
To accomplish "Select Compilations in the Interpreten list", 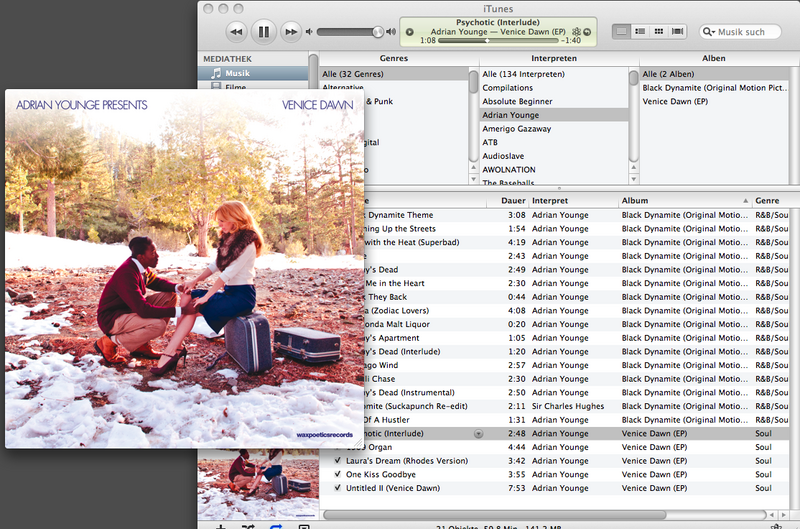I will pyautogui.click(x=554, y=88).
